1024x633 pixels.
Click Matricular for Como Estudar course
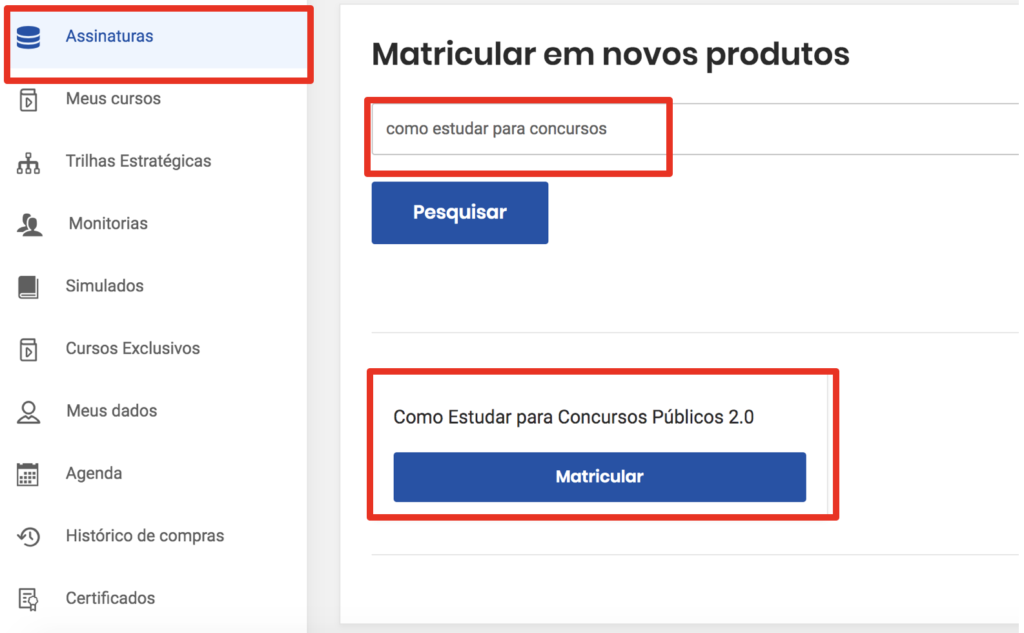click(600, 477)
